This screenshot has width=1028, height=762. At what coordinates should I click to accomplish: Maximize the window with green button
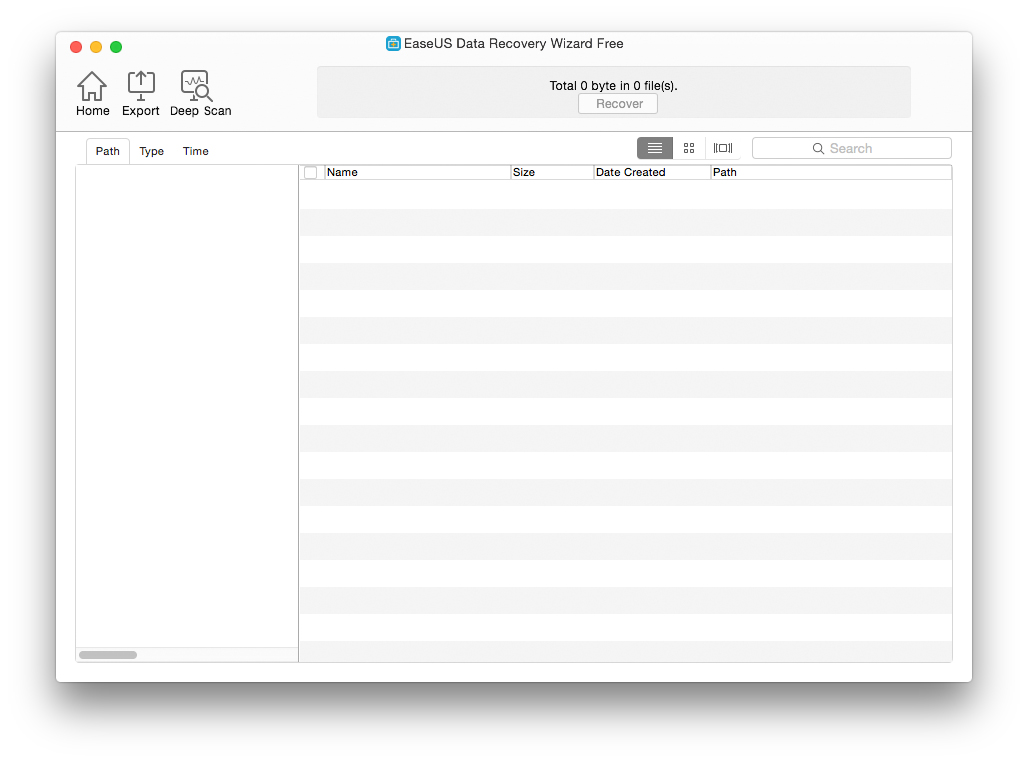click(x=116, y=47)
